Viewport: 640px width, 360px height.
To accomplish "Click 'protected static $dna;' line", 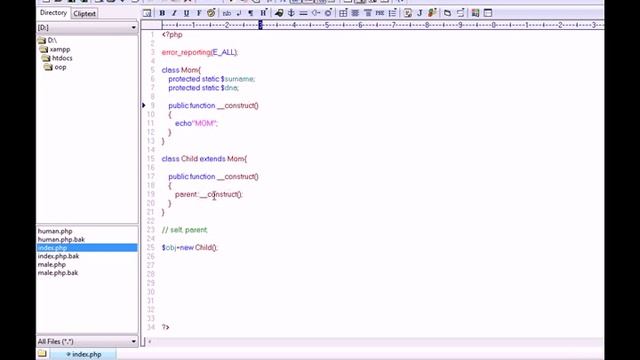I will coord(203,88).
